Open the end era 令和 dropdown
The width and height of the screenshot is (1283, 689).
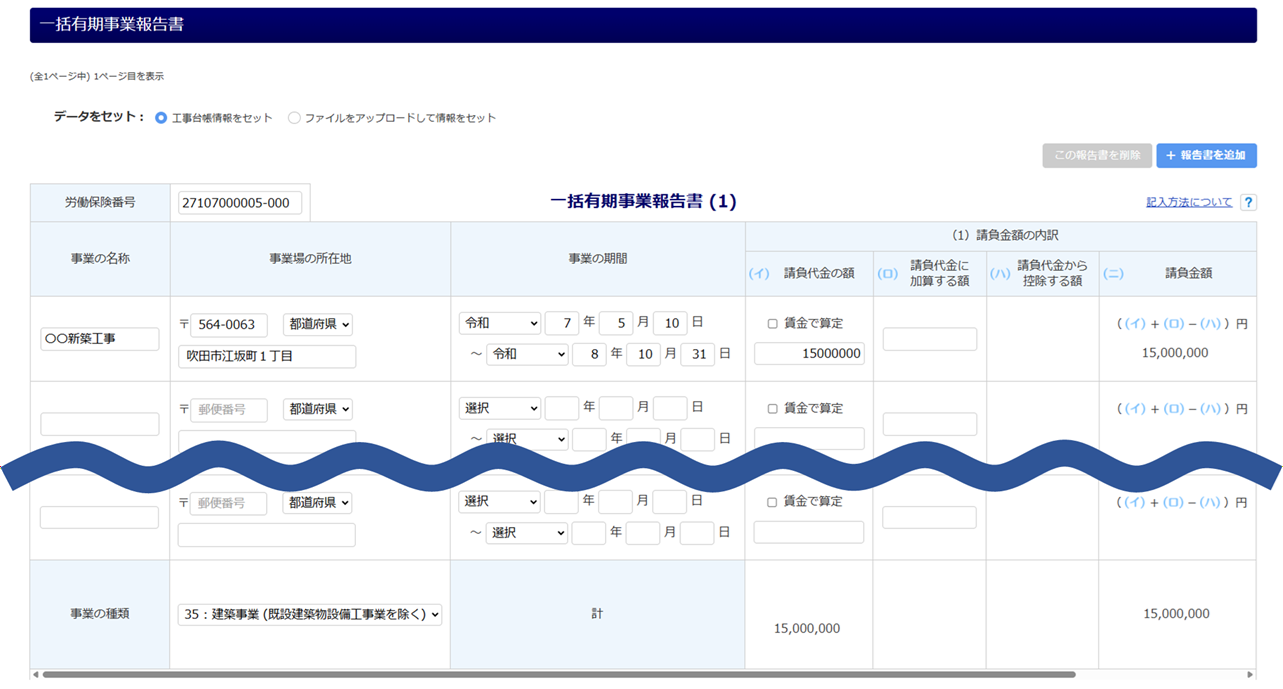[527, 354]
